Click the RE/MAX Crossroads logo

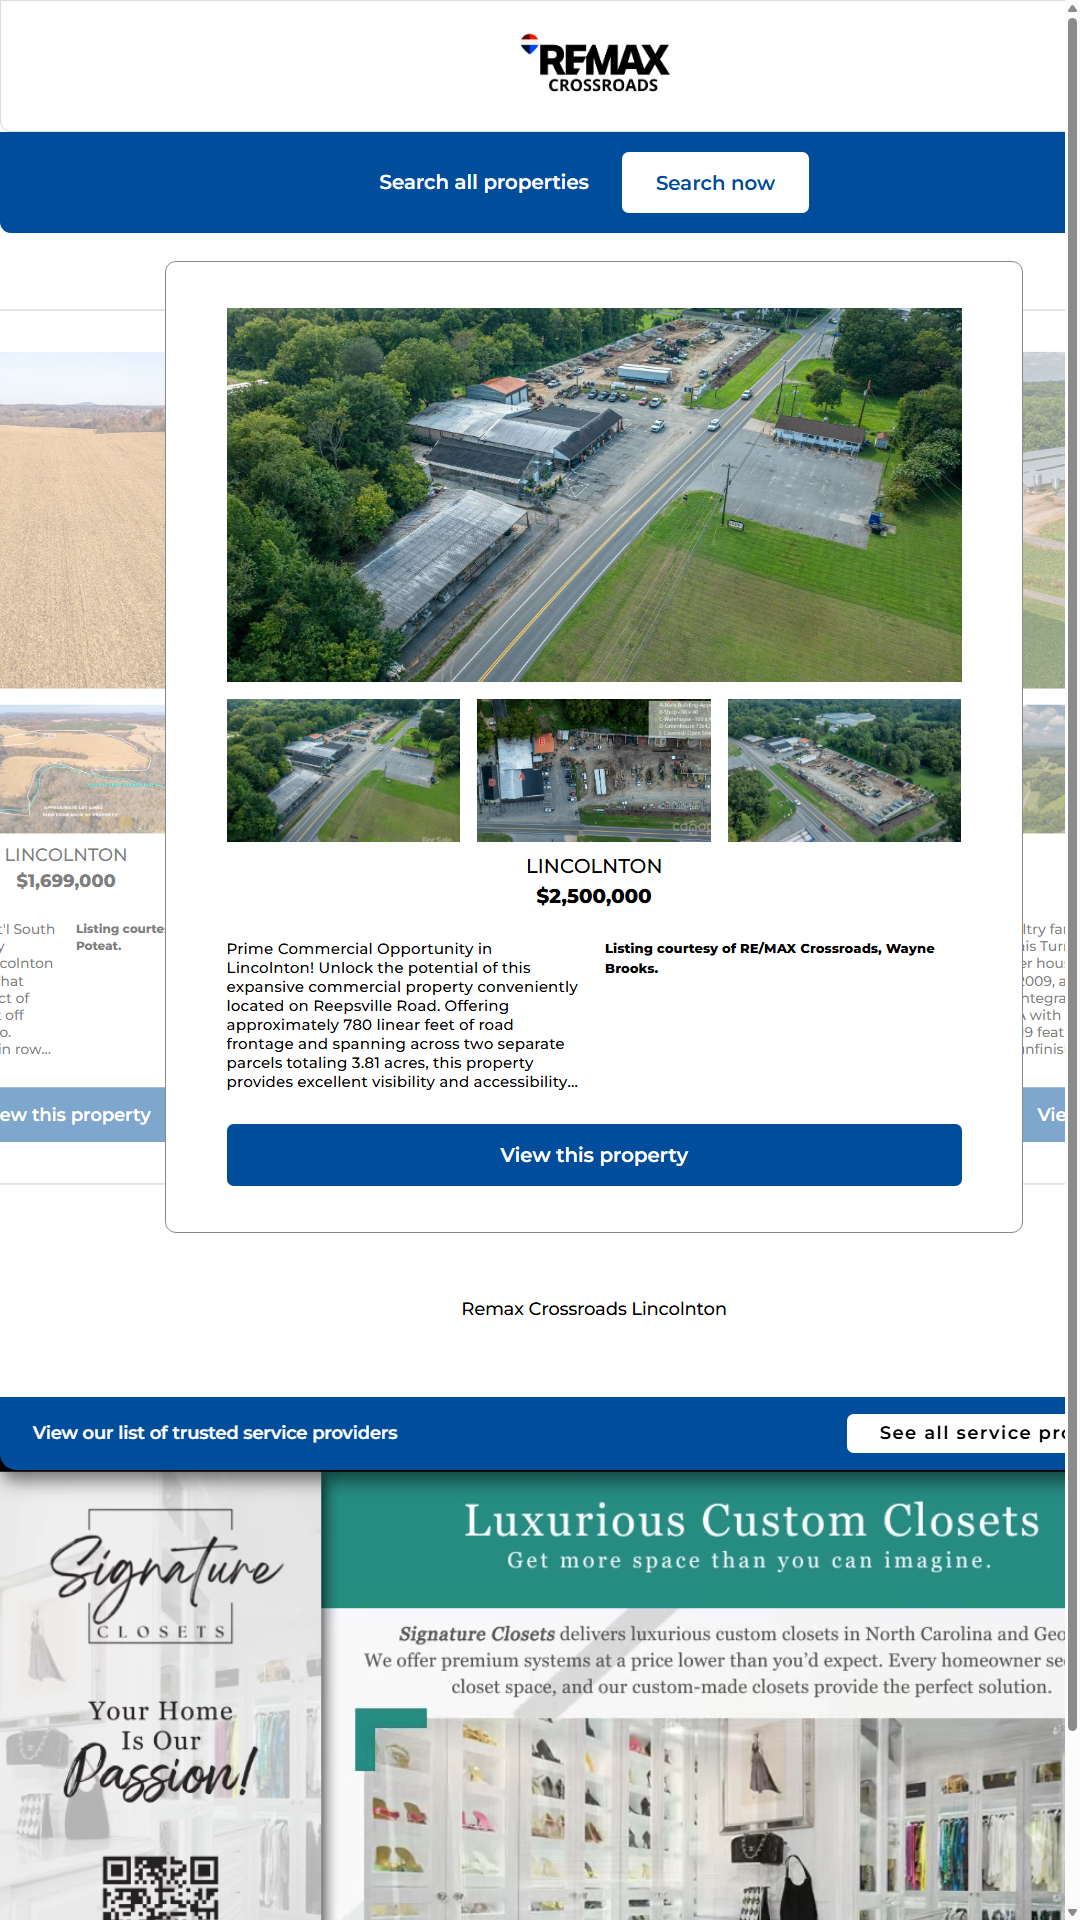596,64
